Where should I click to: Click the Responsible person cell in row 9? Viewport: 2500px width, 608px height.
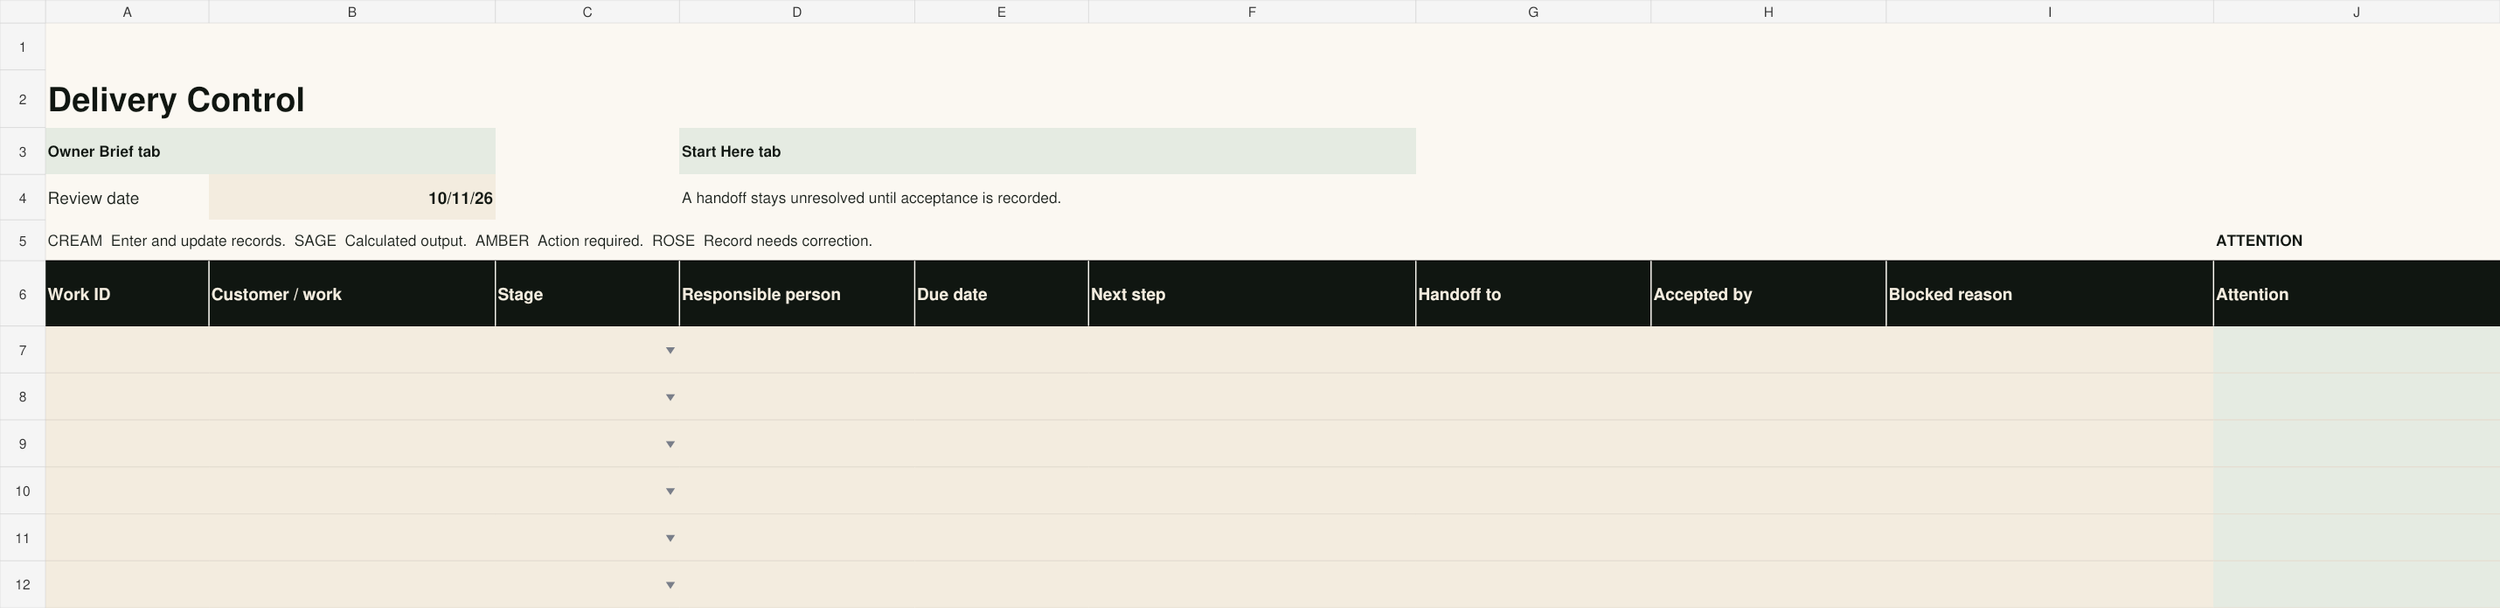(797, 444)
